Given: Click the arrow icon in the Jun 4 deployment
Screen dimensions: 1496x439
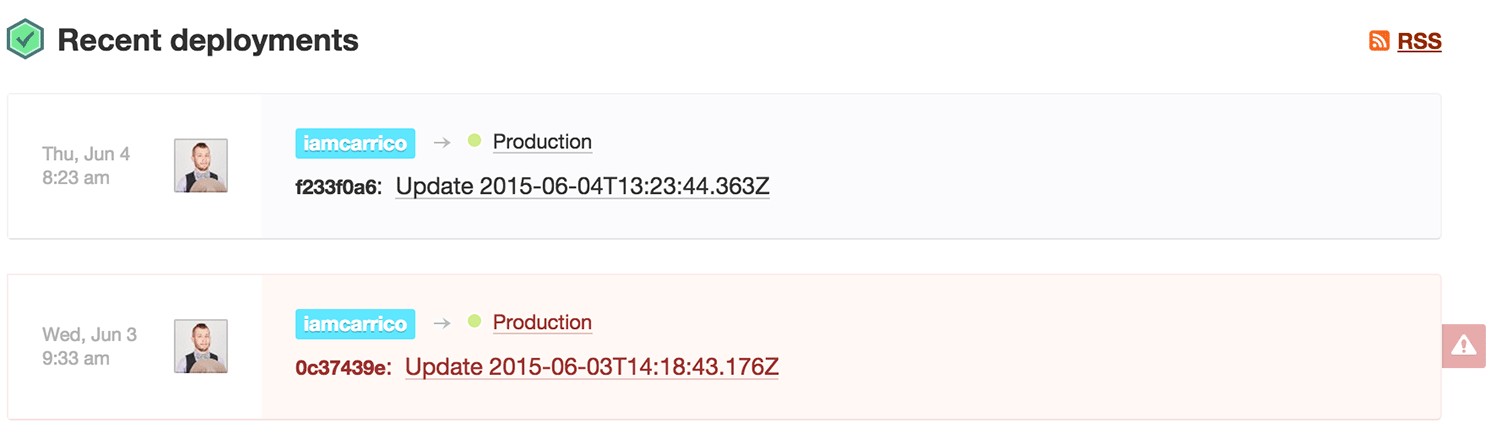Looking at the screenshot, I should pyautogui.click(x=441, y=143).
